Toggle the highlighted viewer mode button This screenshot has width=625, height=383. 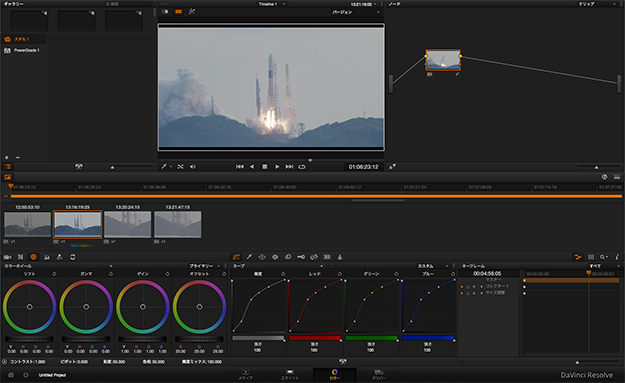[x=178, y=12]
